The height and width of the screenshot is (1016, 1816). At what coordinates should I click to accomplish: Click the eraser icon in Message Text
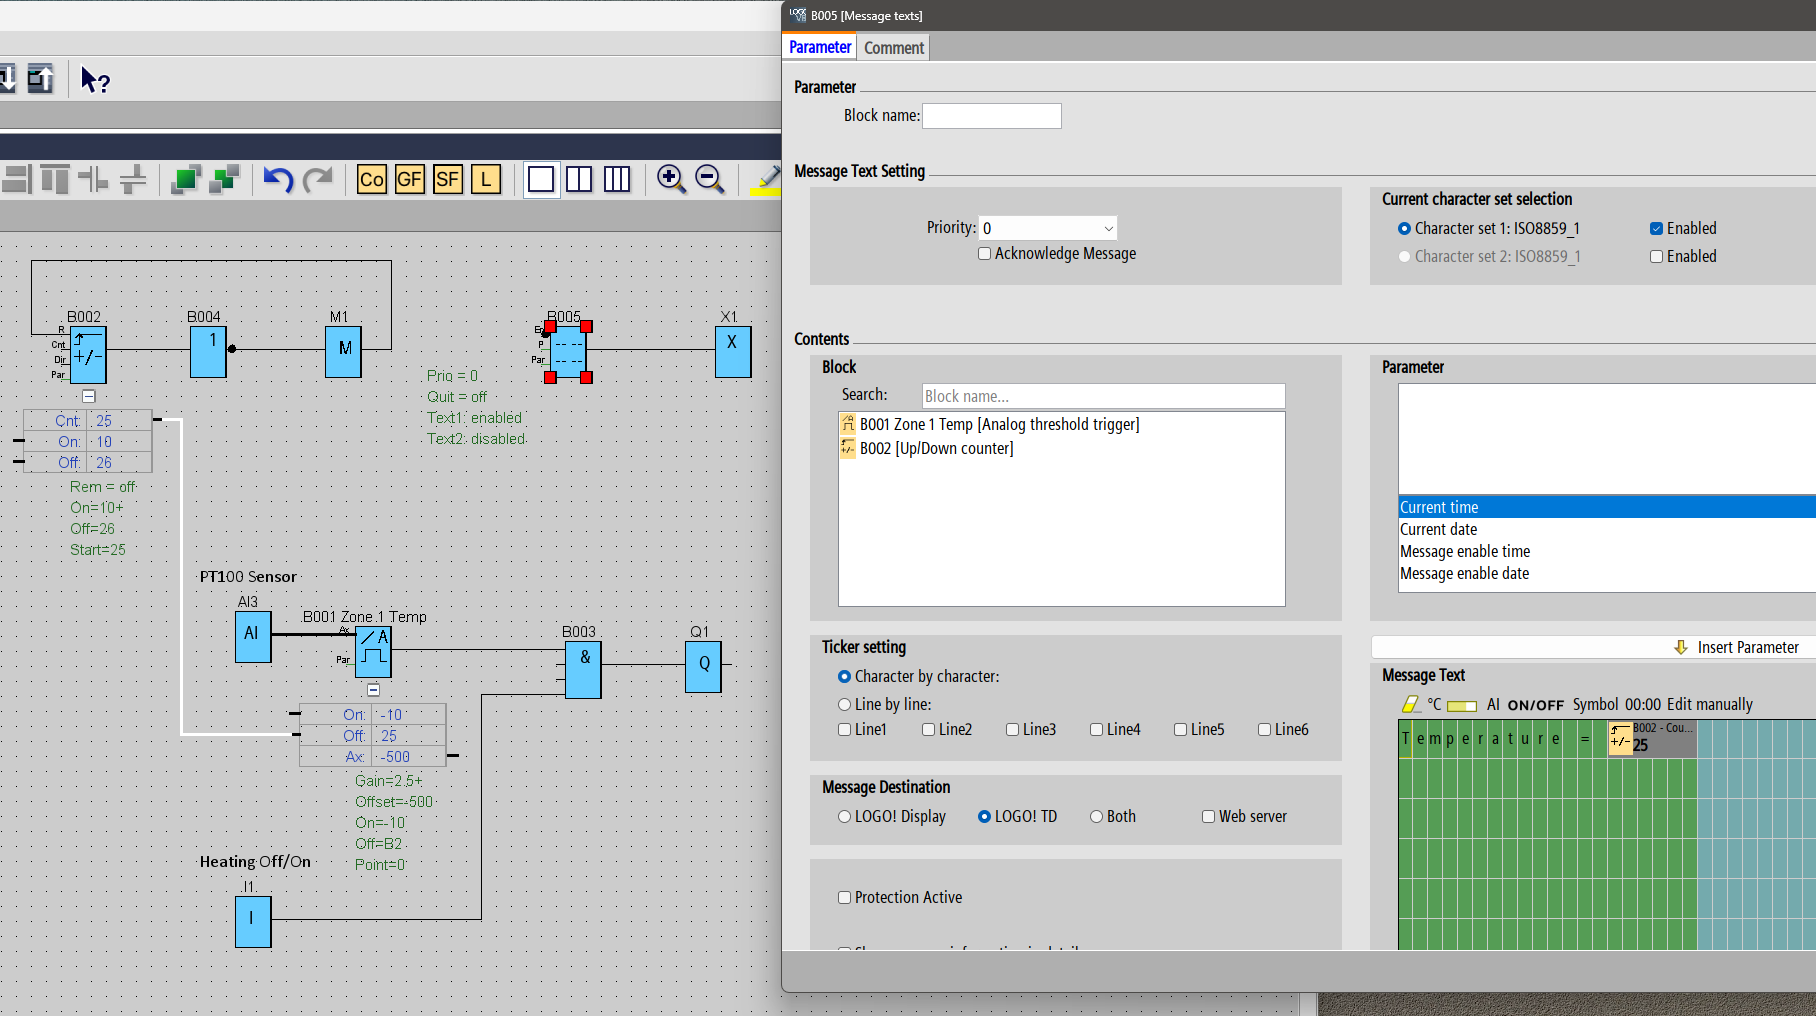point(1410,705)
